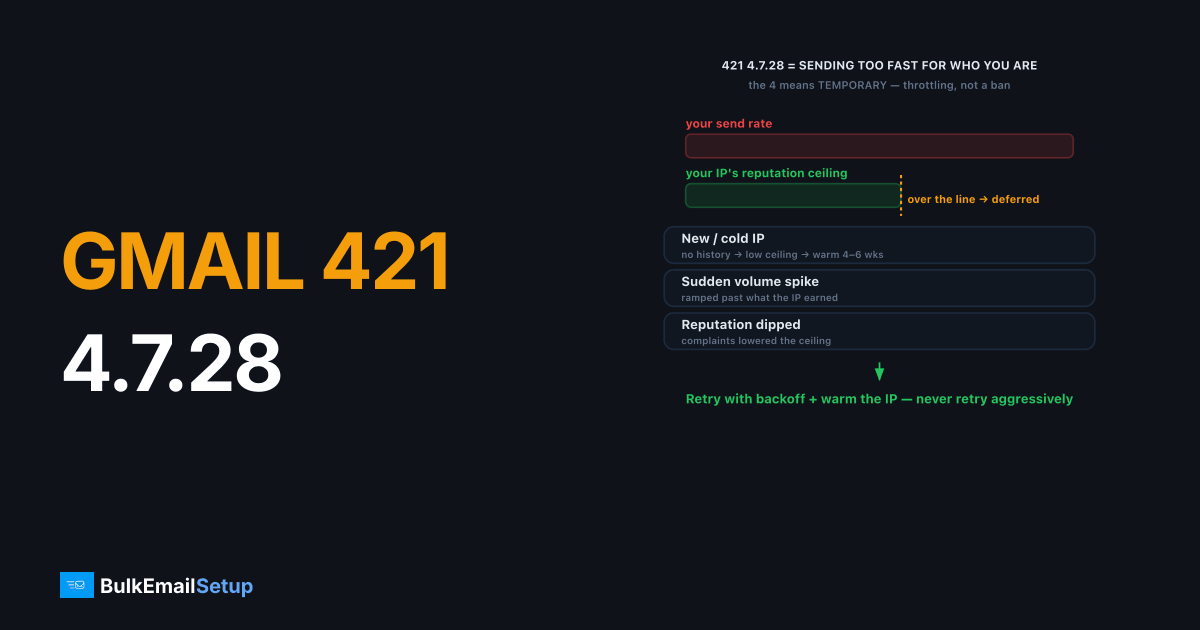Screen dimensions: 1200x630
Task: Click the green downward arrow icon
Action: click(x=880, y=372)
